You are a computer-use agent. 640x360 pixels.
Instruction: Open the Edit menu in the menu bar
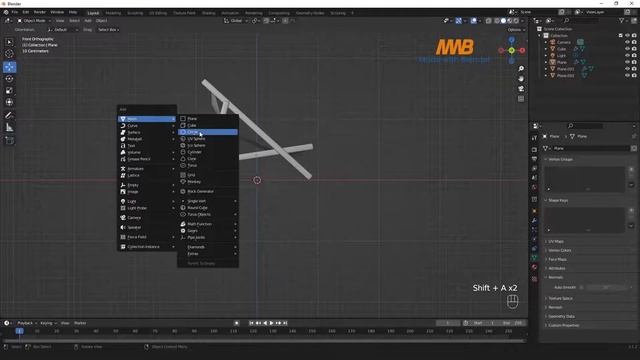click(x=26, y=12)
